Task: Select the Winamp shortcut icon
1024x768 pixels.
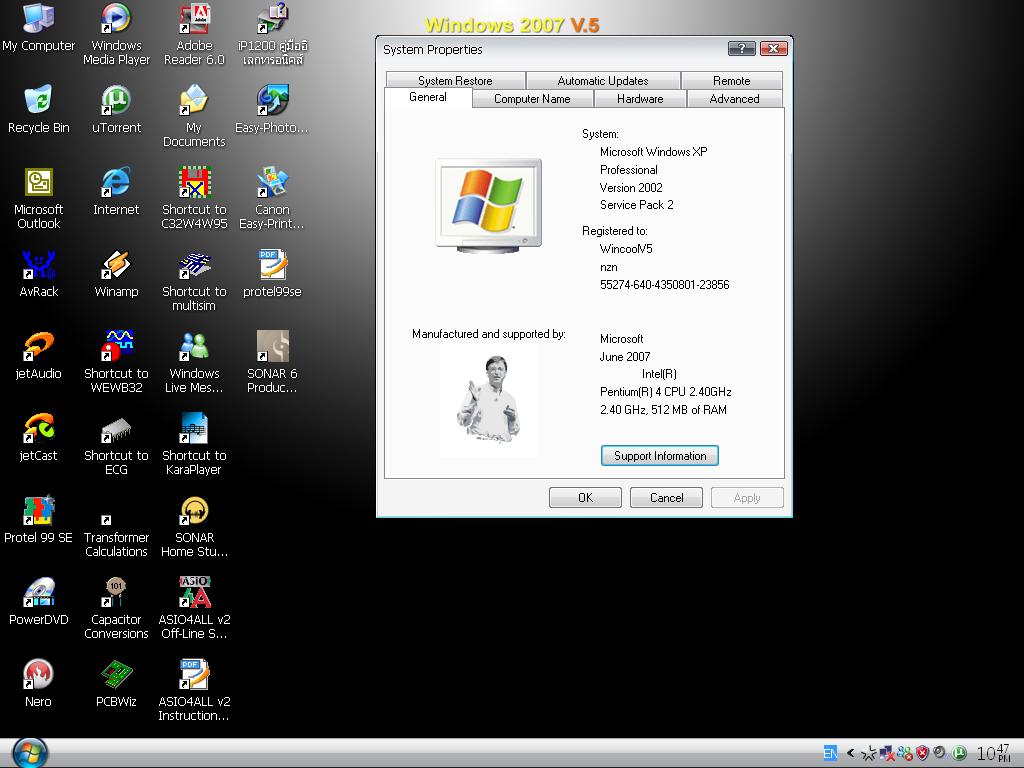Action: click(116, 274)
